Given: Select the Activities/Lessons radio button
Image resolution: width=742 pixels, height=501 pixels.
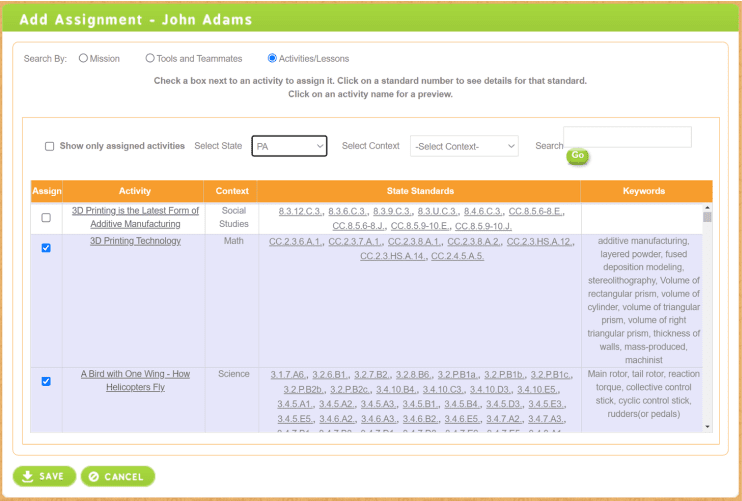Looking at the screenshot, I should (272, 59).
